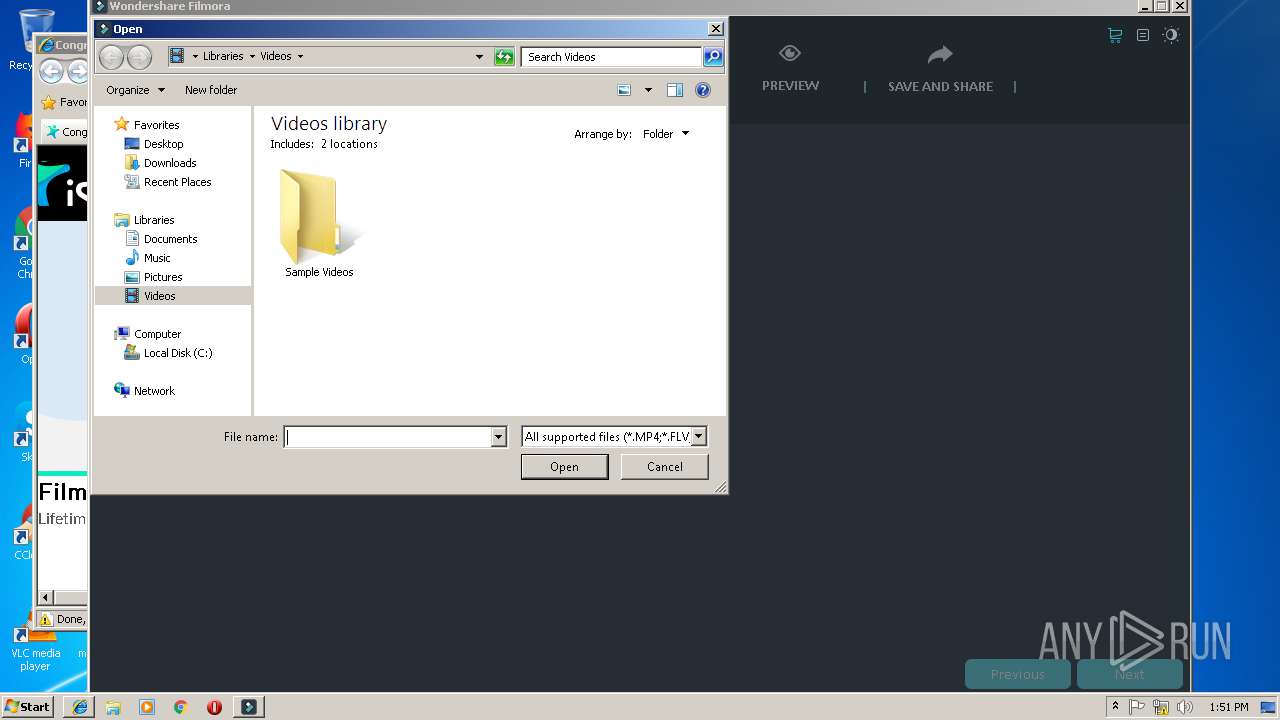
Task: Open the dialog Help icon
Action: [x=703, y=90]
